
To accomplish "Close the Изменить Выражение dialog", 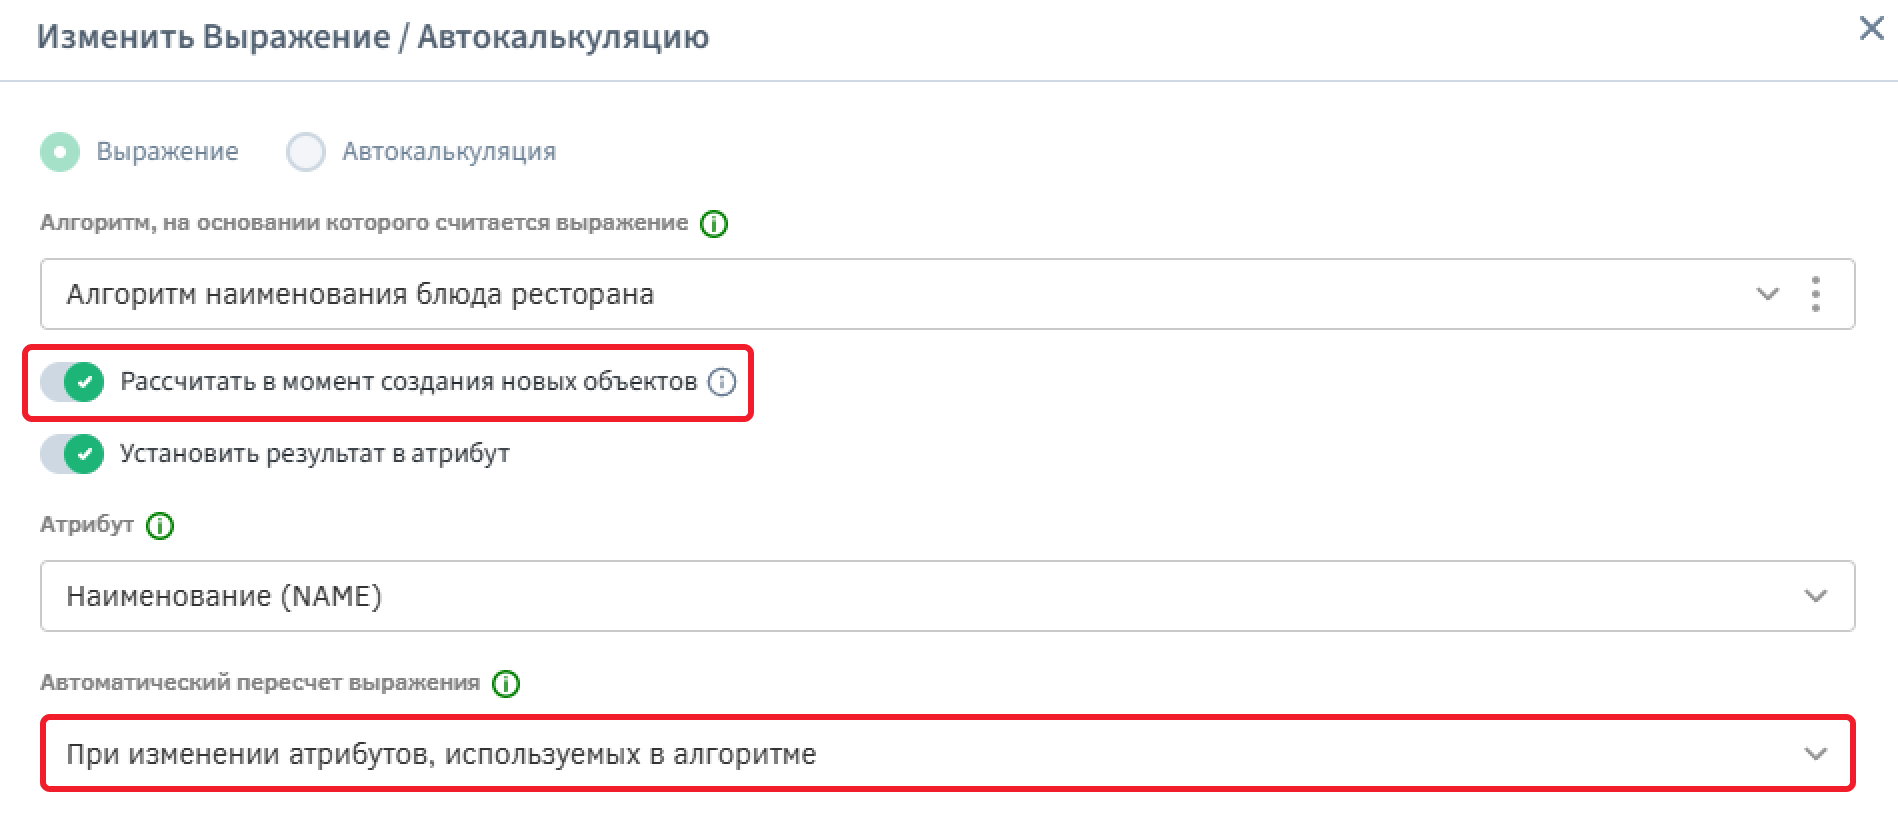I will click(x=1871, y=29).
